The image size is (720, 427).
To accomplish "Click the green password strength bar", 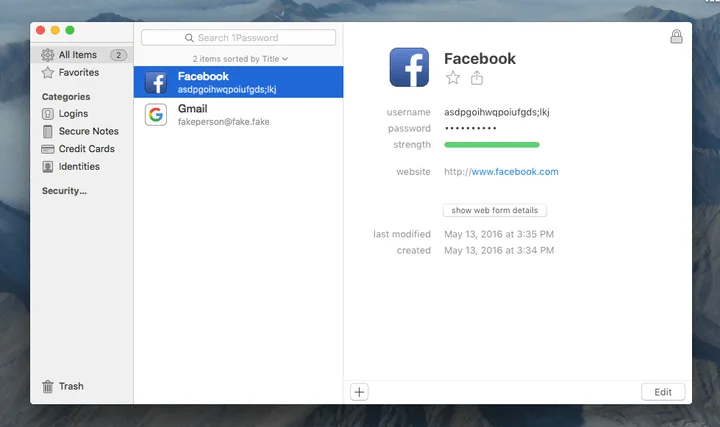I will [492, 145].
